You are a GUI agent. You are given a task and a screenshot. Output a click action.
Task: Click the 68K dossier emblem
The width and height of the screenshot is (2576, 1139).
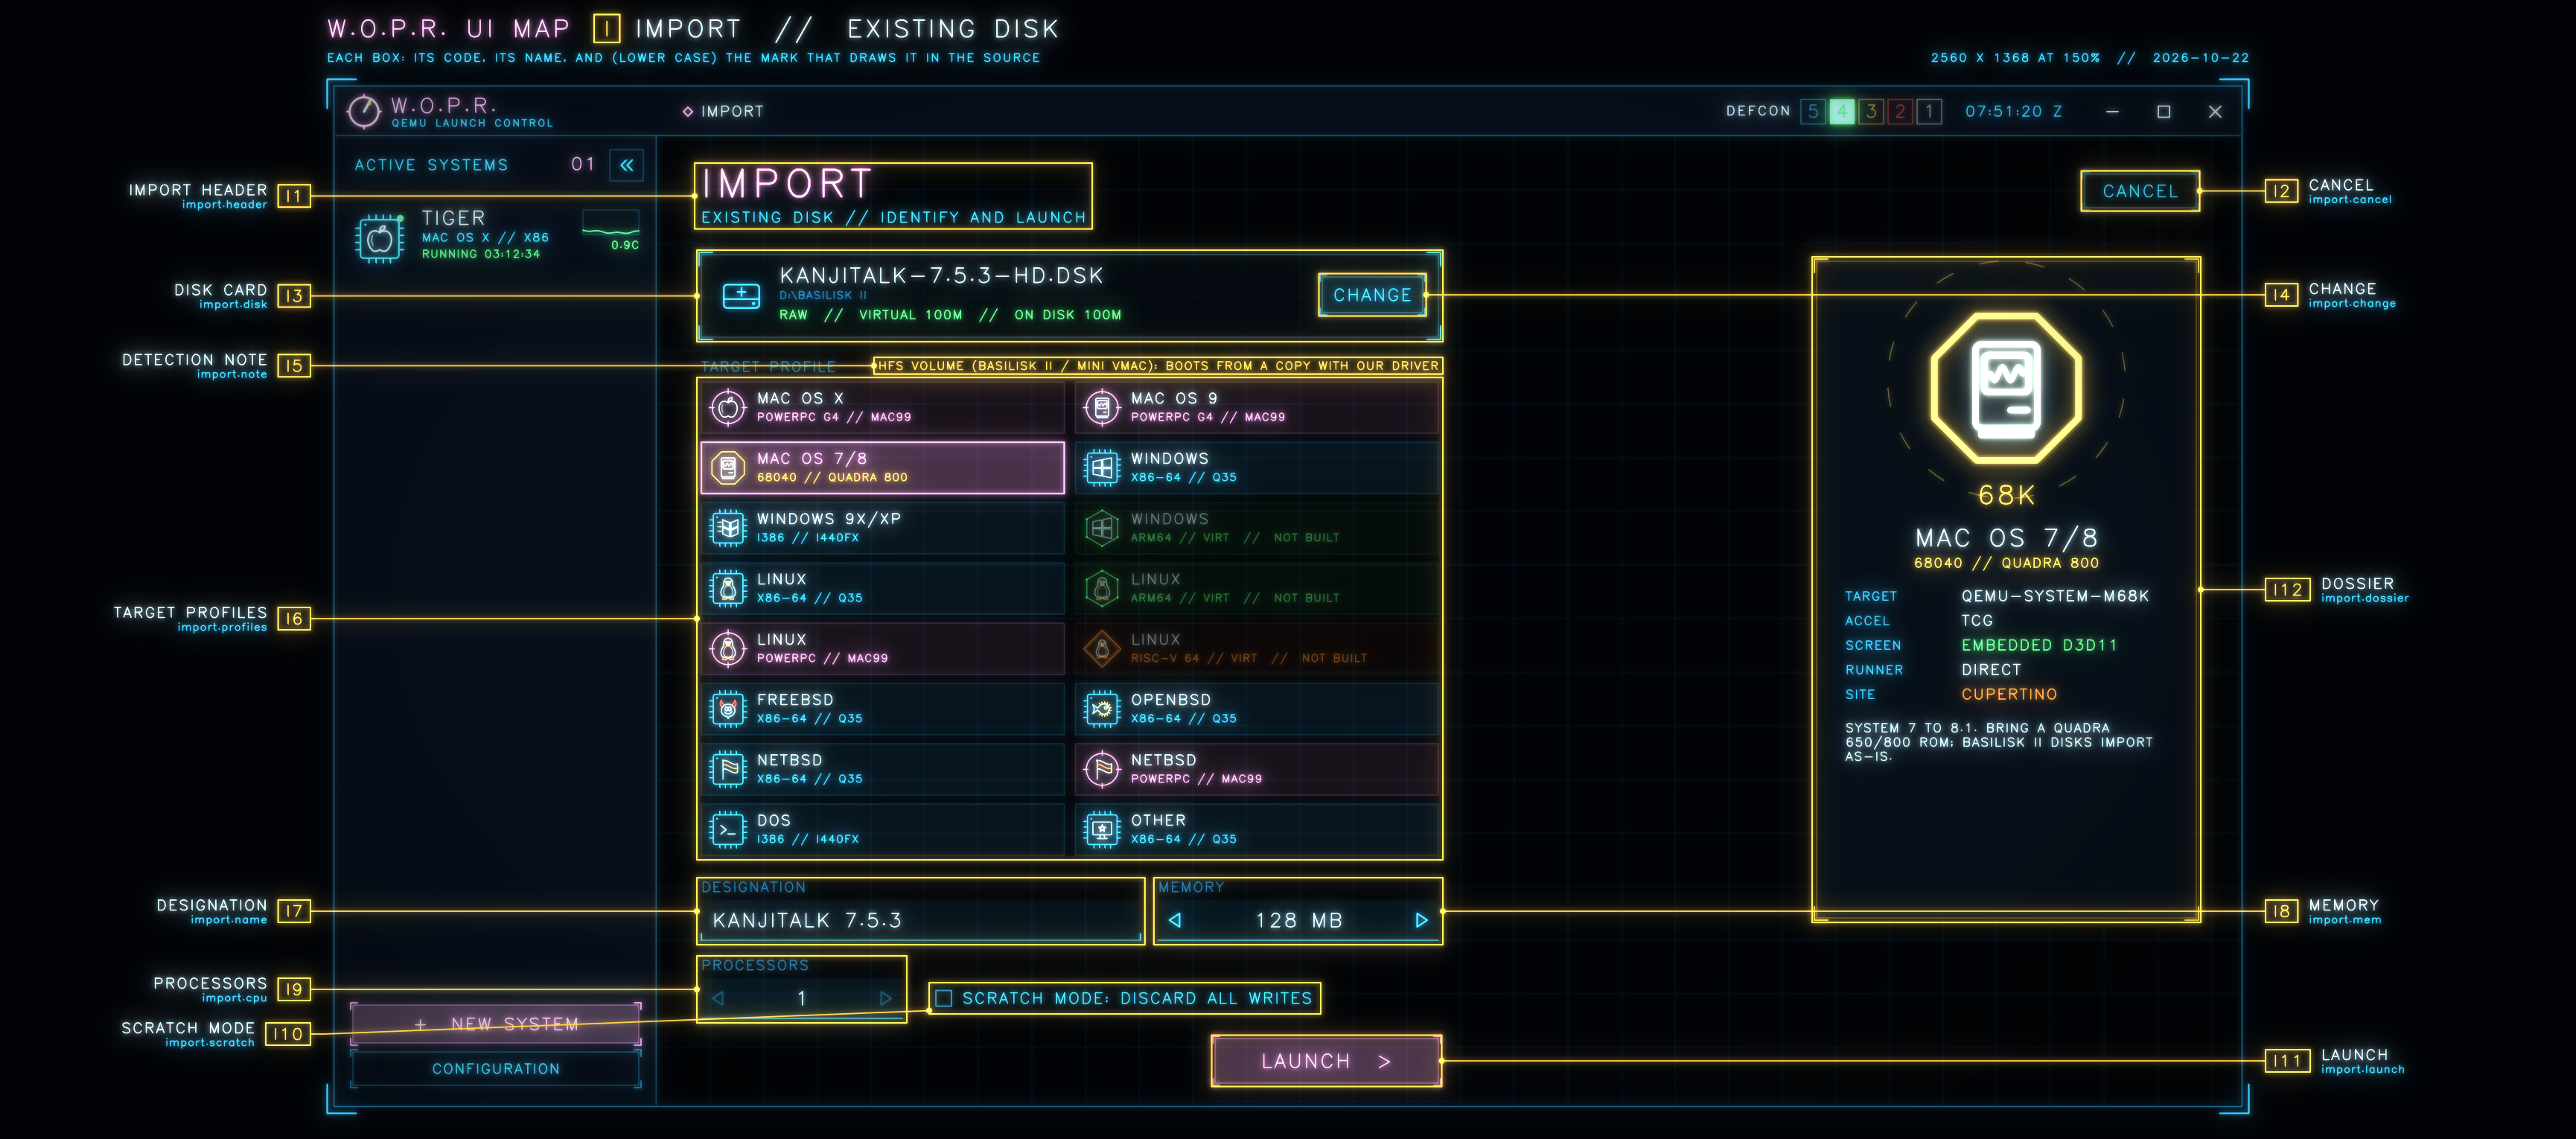2005,388
